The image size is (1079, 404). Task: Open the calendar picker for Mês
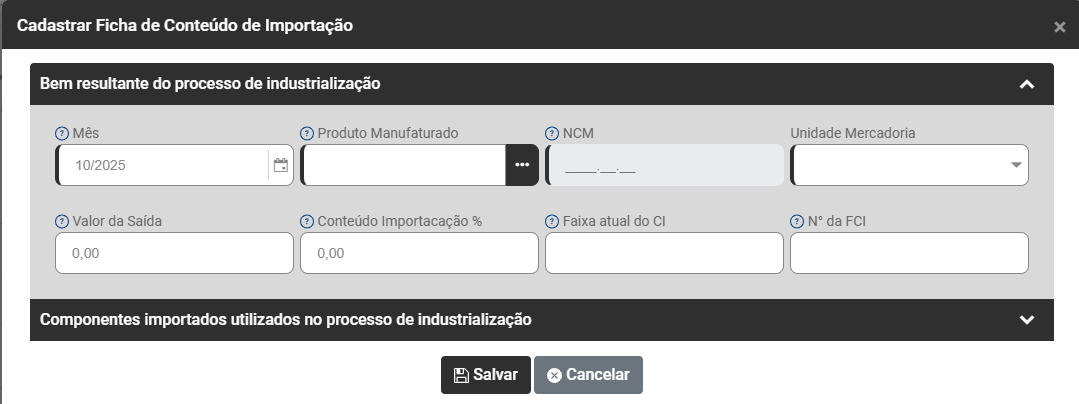(x=280, y=165)
